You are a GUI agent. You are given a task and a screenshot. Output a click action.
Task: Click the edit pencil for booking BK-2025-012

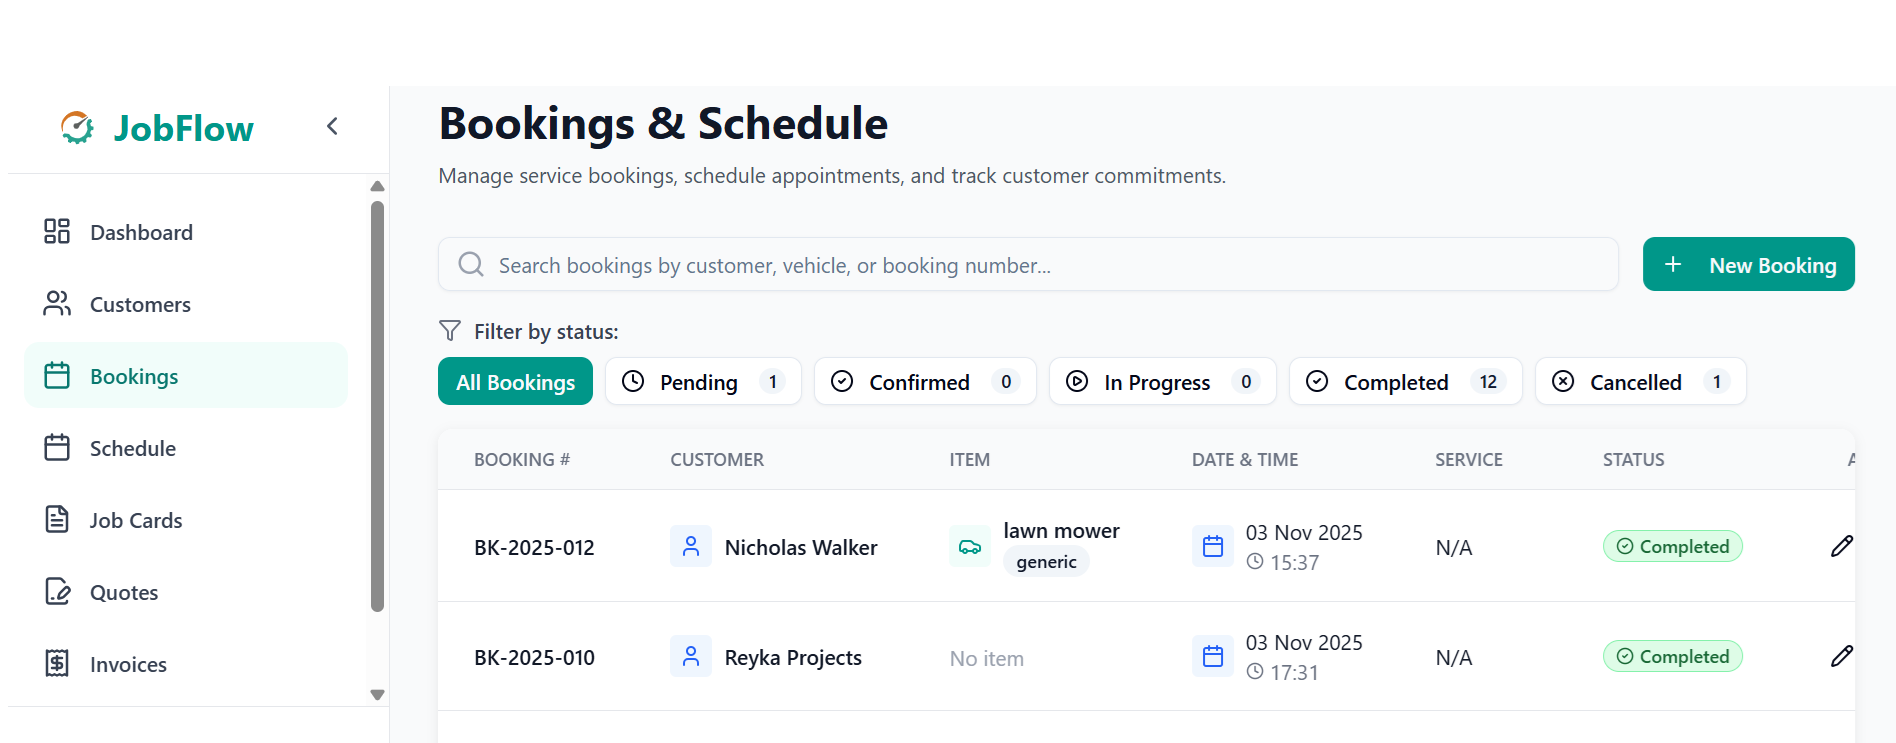tap(1843, 546)
